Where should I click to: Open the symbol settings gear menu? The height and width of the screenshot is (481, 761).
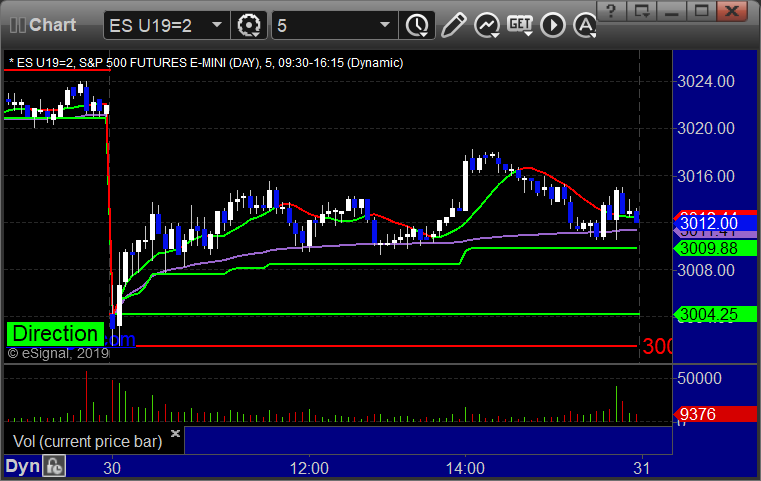[x=248, y=25]
